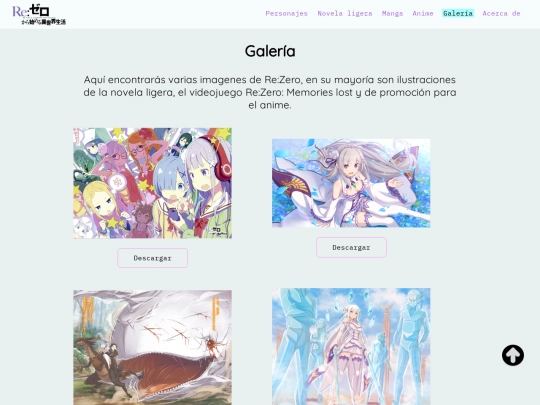This screenshot has width=540, height=405.
Task: Click Descargar under the chibi group image
Action: point(153,258)
